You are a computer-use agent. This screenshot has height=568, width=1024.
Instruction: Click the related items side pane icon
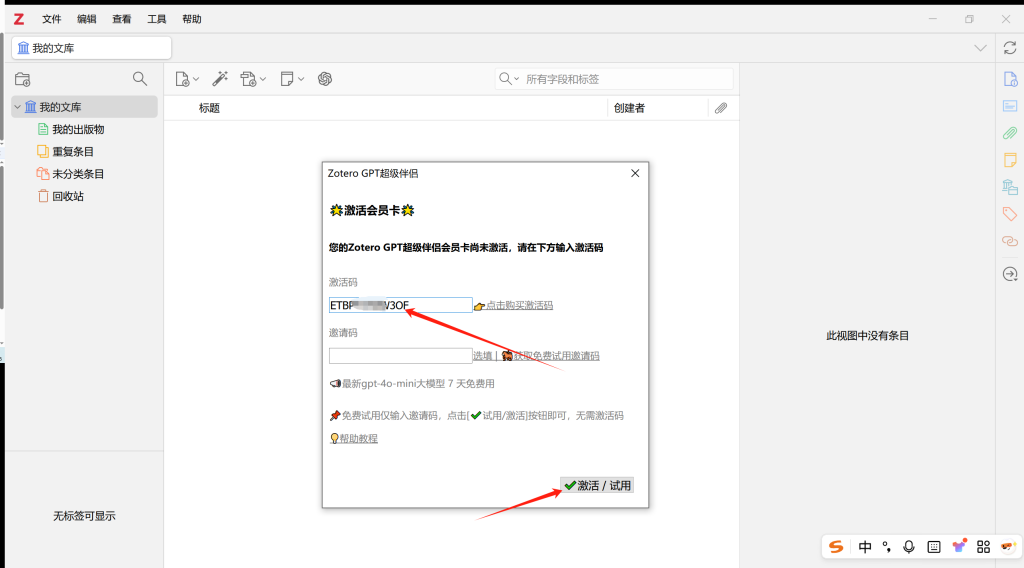coord(1010,241)
